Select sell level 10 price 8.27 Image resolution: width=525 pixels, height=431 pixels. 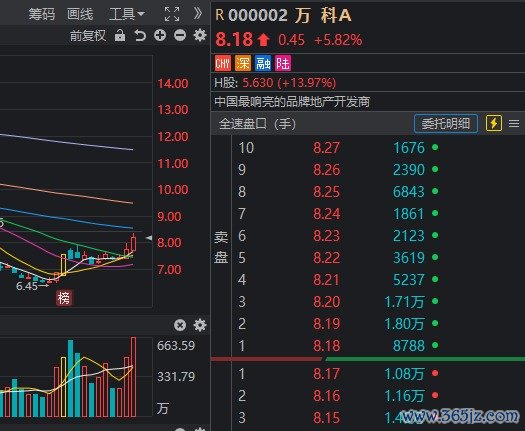tap(326, 148)
